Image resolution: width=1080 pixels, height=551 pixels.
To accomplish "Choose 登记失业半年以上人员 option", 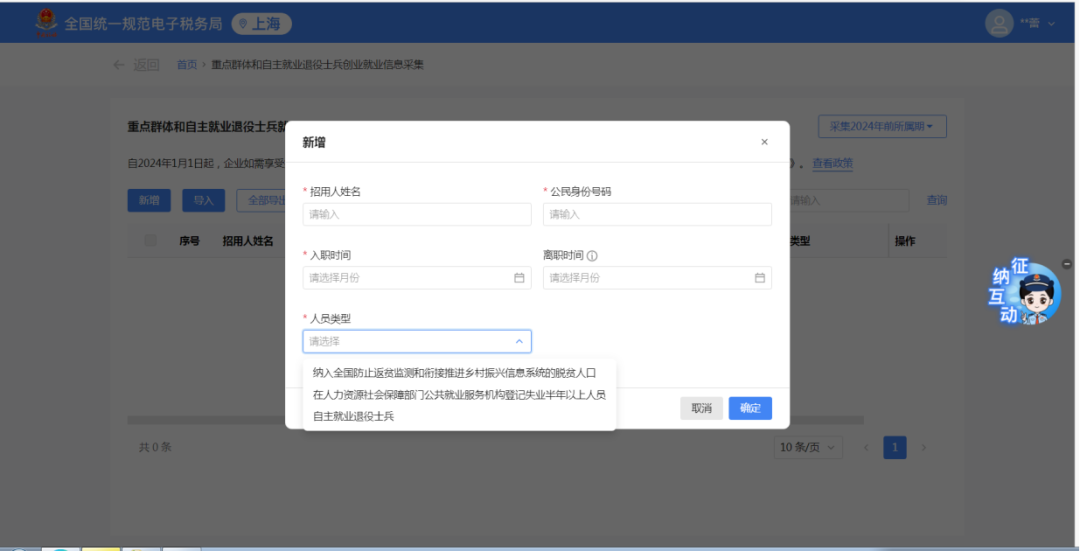I will (458, 394).
